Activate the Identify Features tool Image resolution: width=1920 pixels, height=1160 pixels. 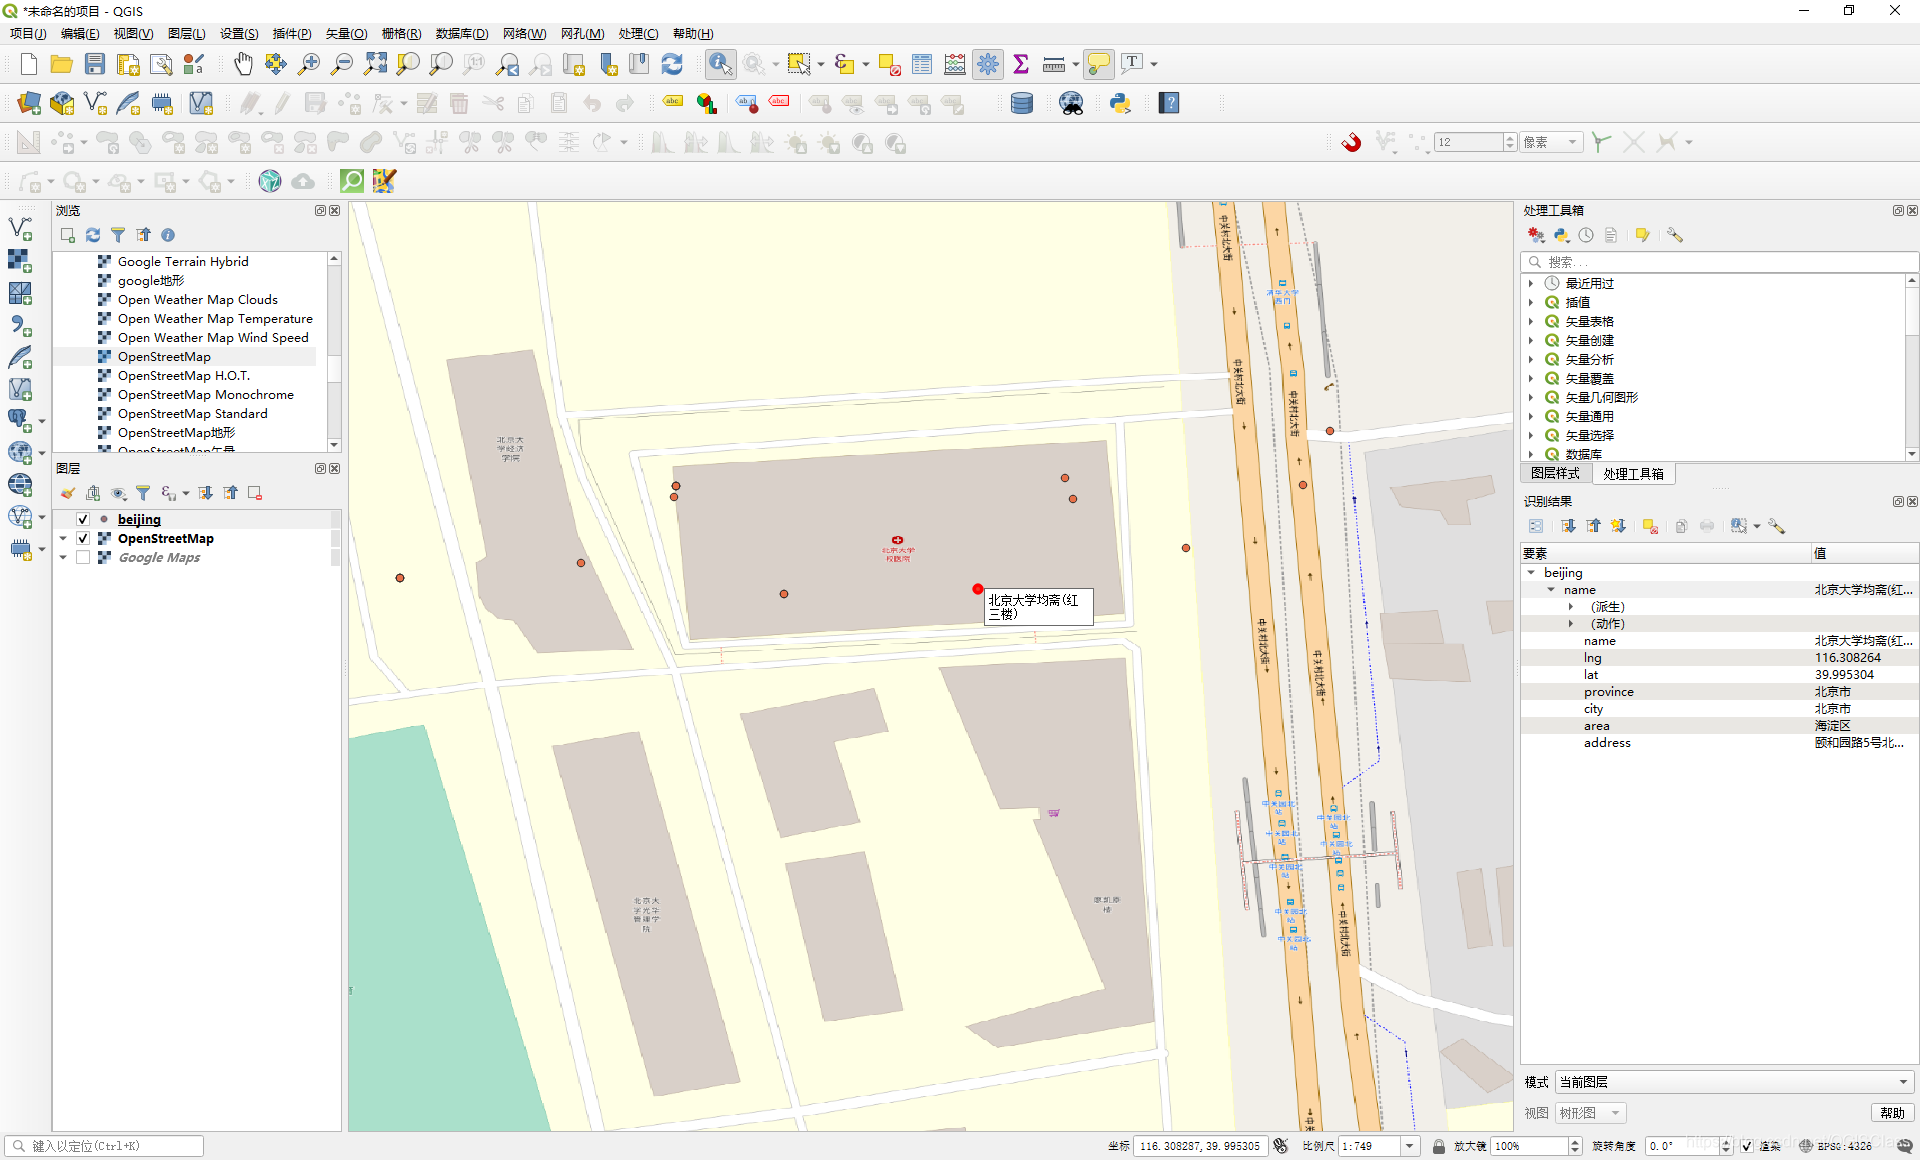coord(720,65)
